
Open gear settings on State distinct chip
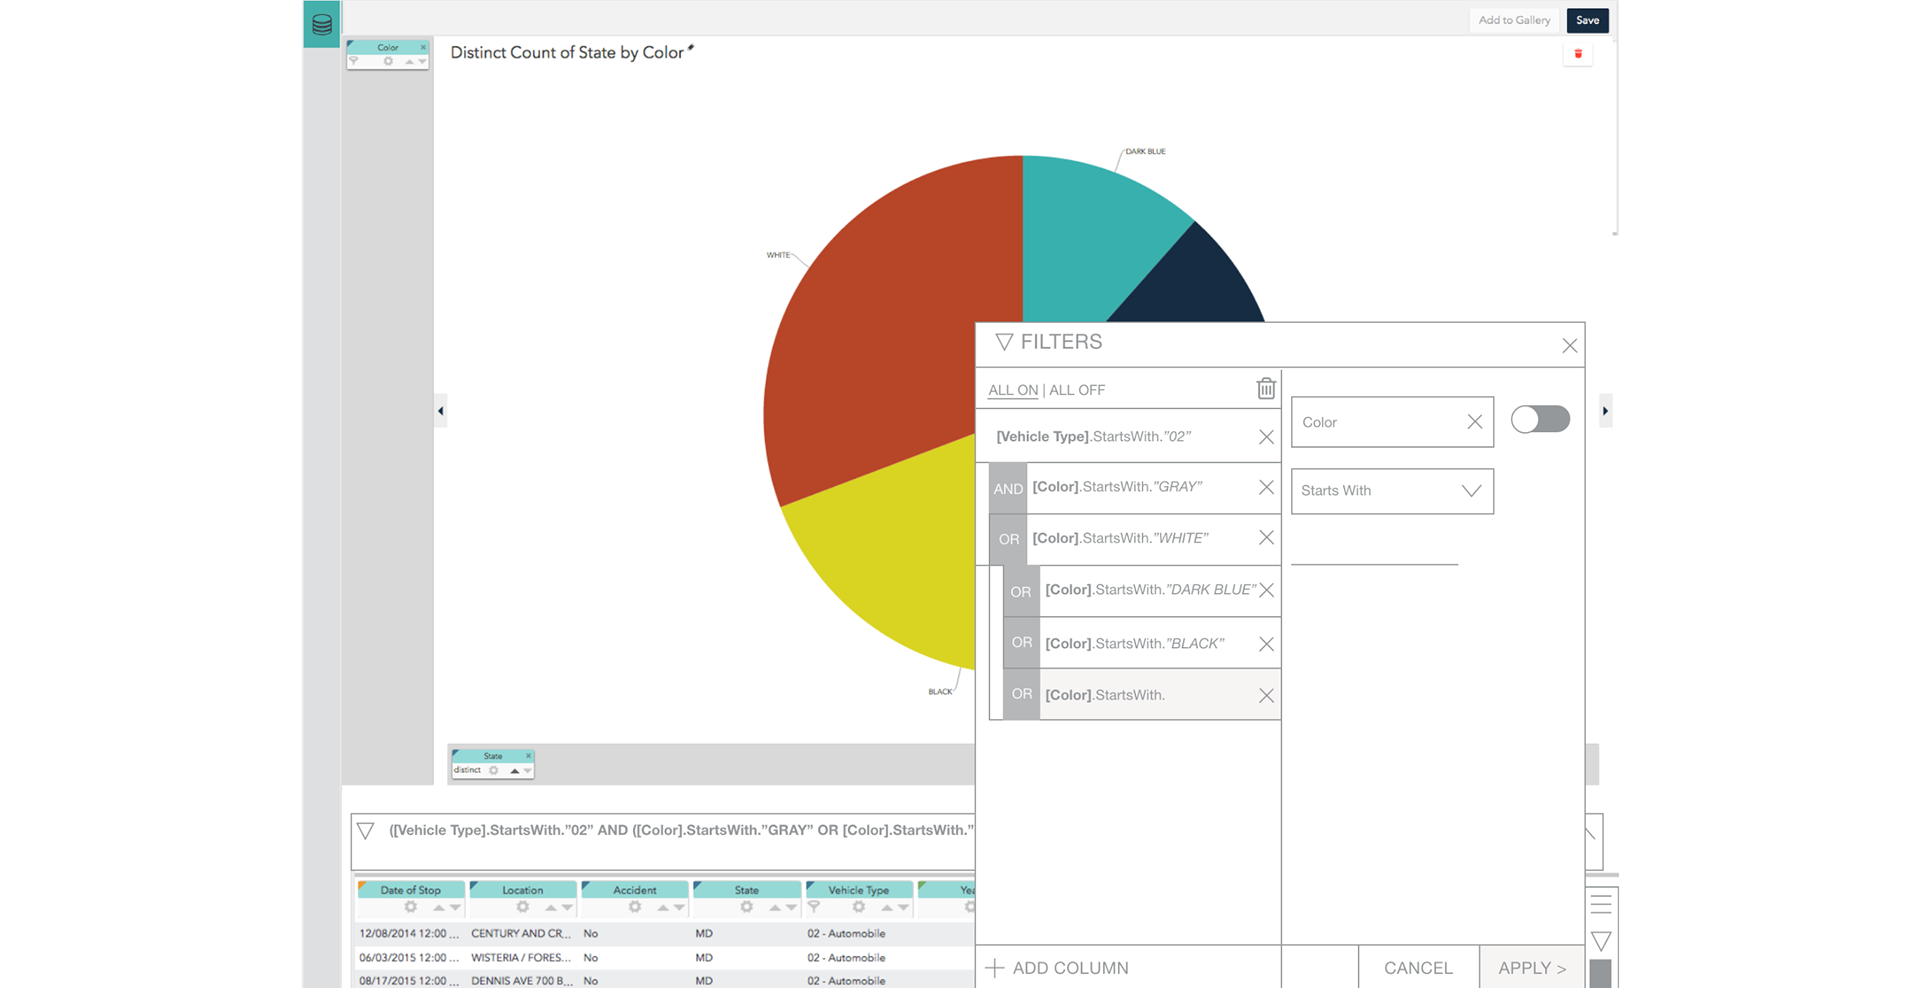click(493, 770)
